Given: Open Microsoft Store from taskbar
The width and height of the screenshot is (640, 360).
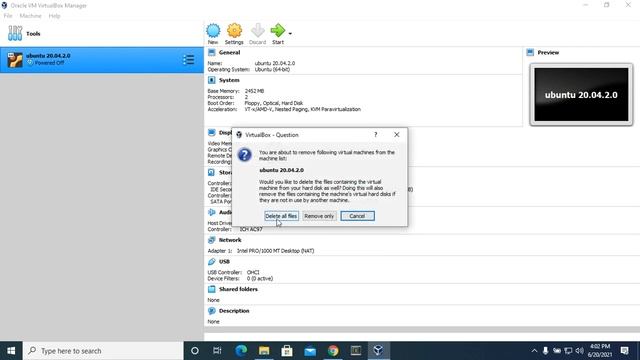Looking at the screenshot, I should click(287, 351).
